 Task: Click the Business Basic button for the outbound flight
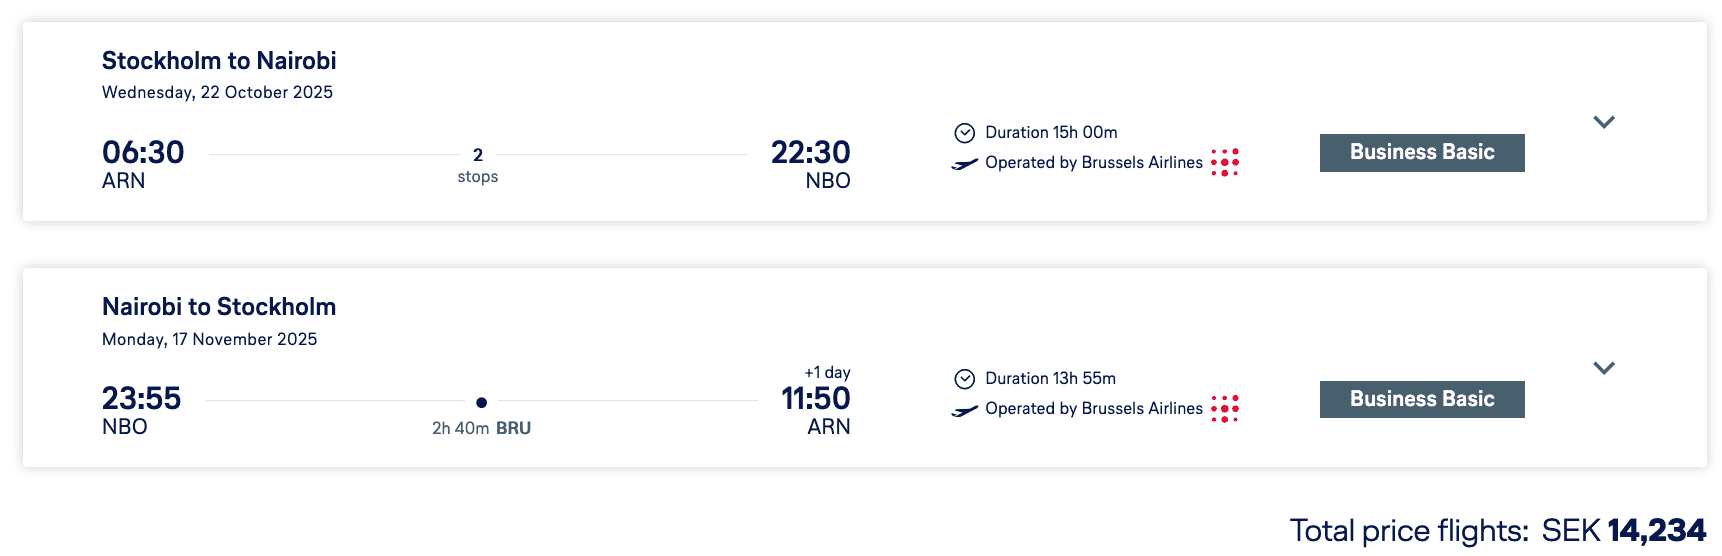(1422, 153)
